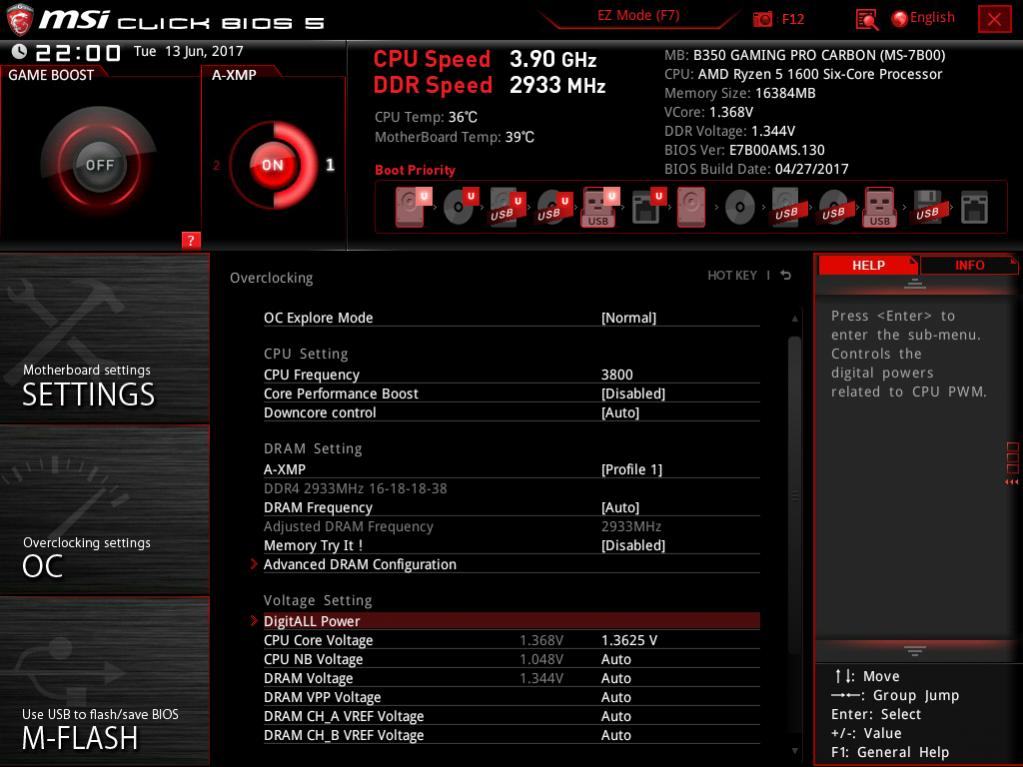Open the BIOS search magnifier icon
1023x767 pixels.
coord(866,20)
